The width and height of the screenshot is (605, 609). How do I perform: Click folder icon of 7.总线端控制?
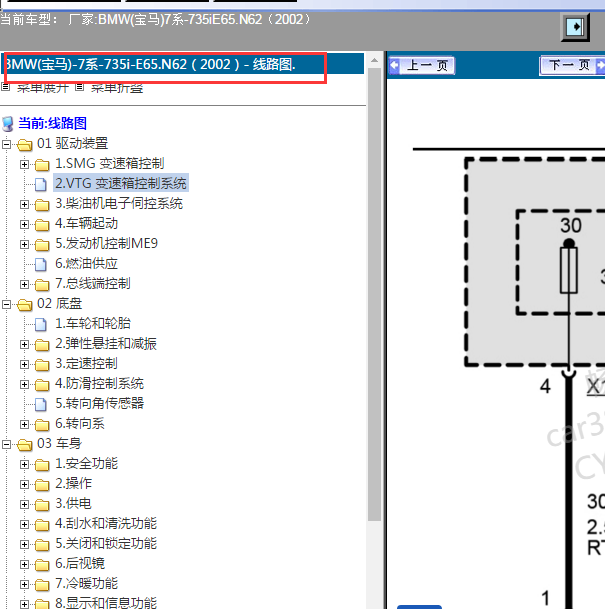pyautogui.click(x=42, y=285)
